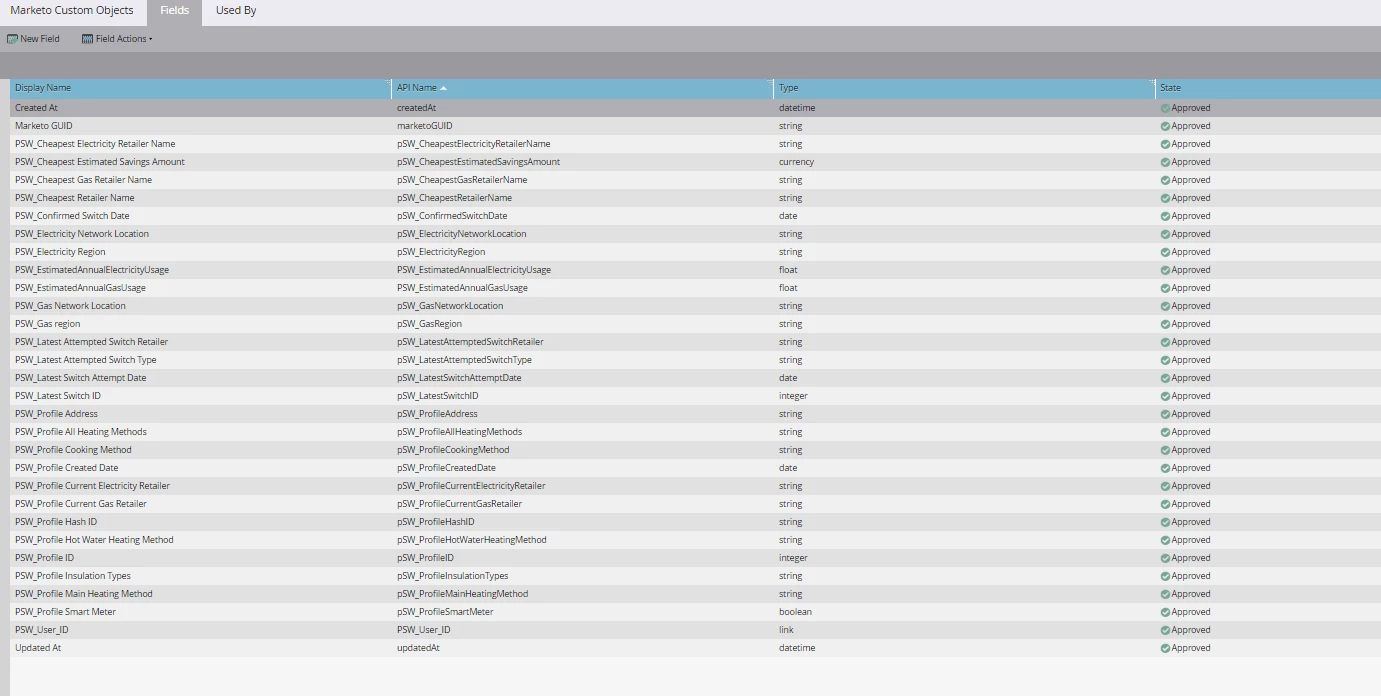Click approved icon for PSW_Profile Hash ID row

tap(1165, 522)
